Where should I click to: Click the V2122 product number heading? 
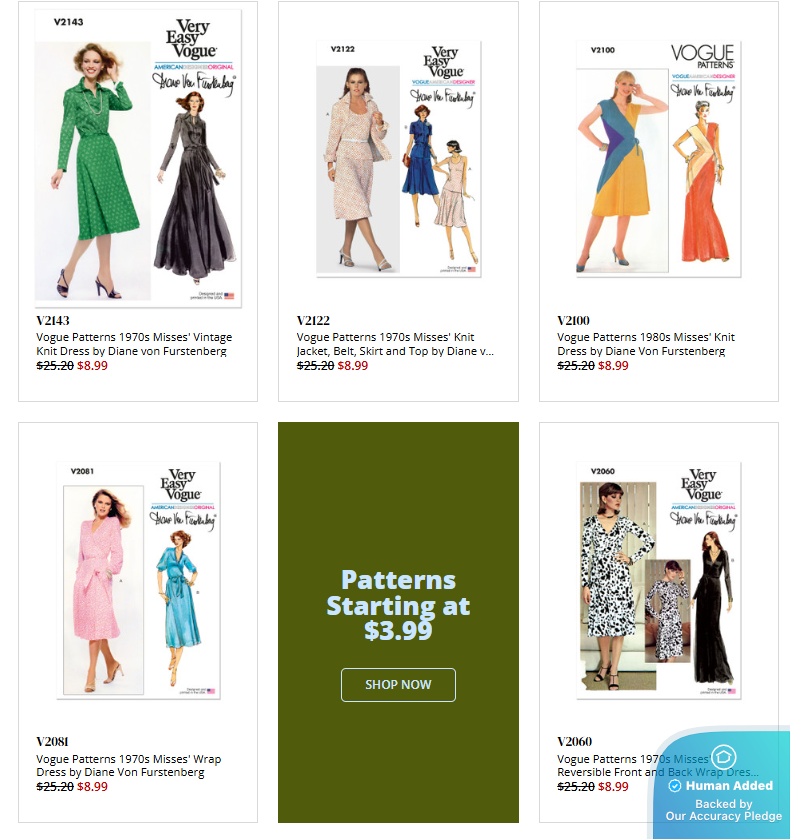(313, 321)
